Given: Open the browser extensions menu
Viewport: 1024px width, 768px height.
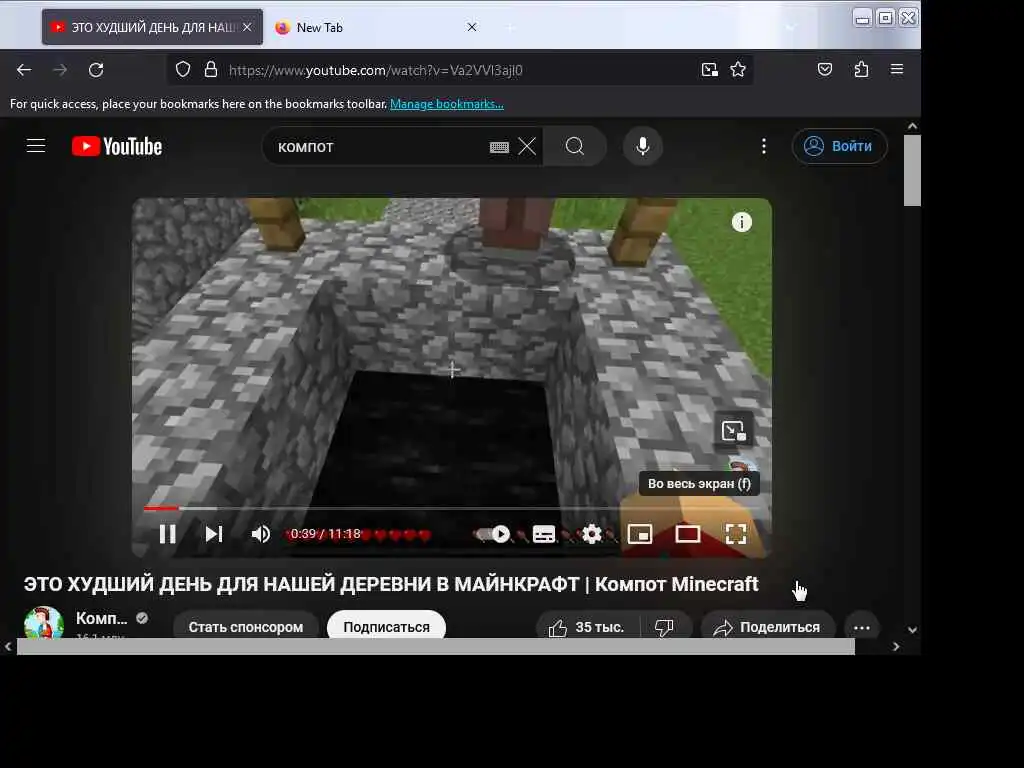Looking at the screenshot, I should pyautogui.click(x=861, y=69).
